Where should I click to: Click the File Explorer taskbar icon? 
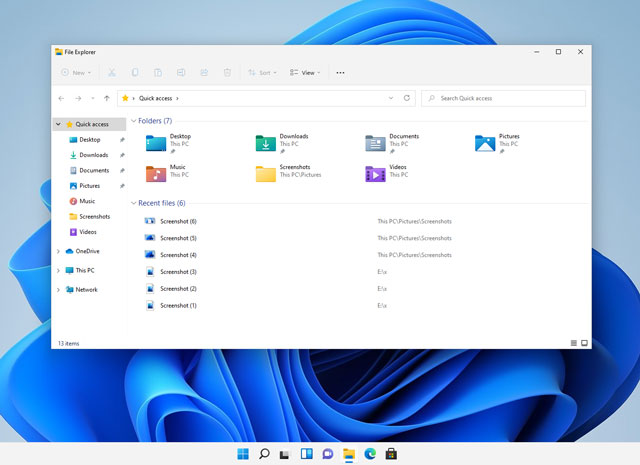click(x=349, y=454)
